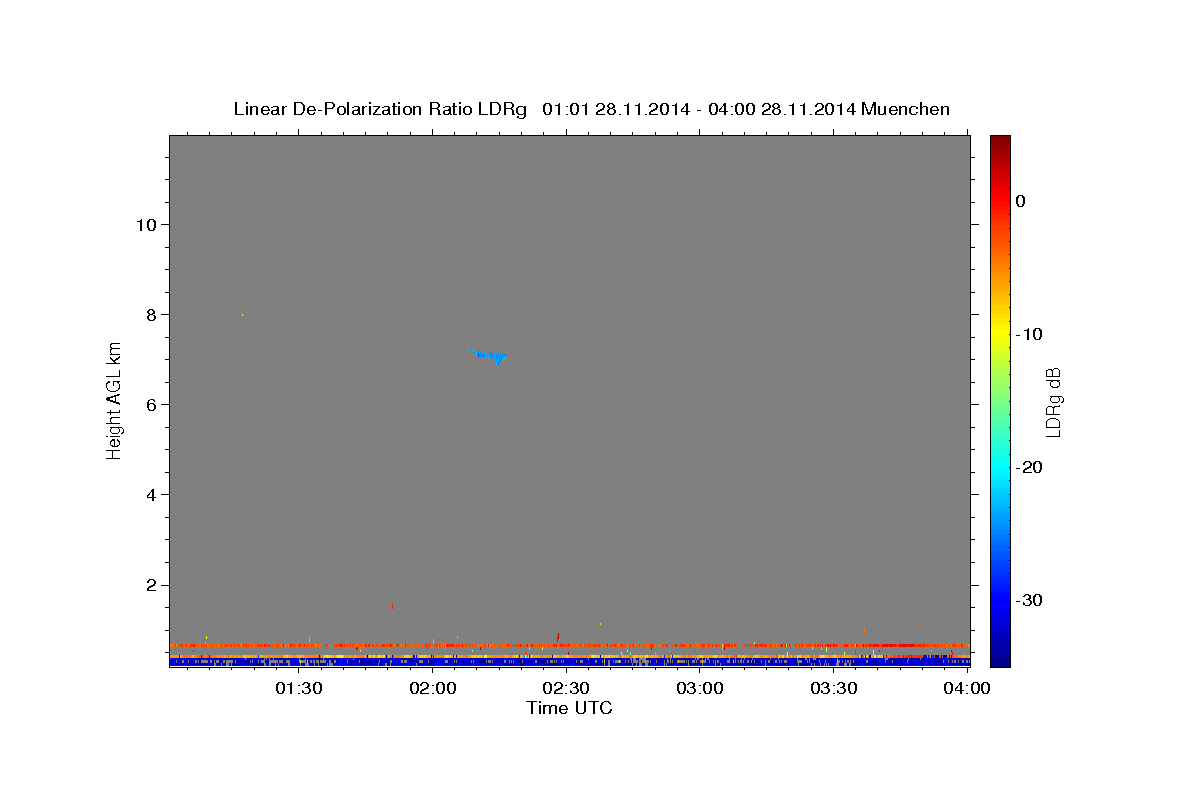Screen dimensions: 1200x800
Task: Click the "Time UTC" axis label
Action: pos(569,708)
